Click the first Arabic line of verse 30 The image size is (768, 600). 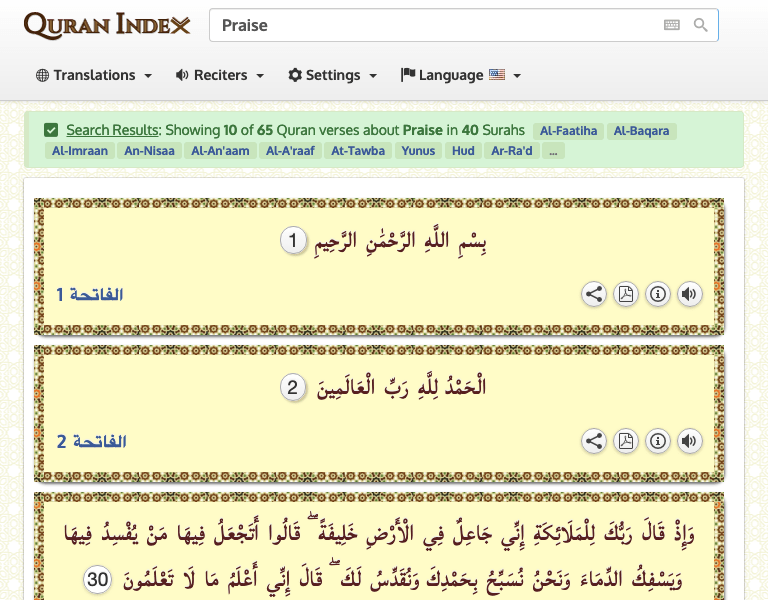click(379, 532)
